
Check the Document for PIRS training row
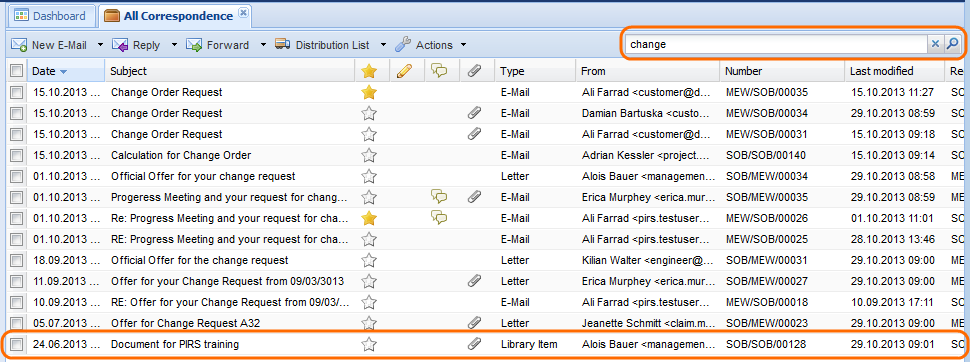[17, 344]
